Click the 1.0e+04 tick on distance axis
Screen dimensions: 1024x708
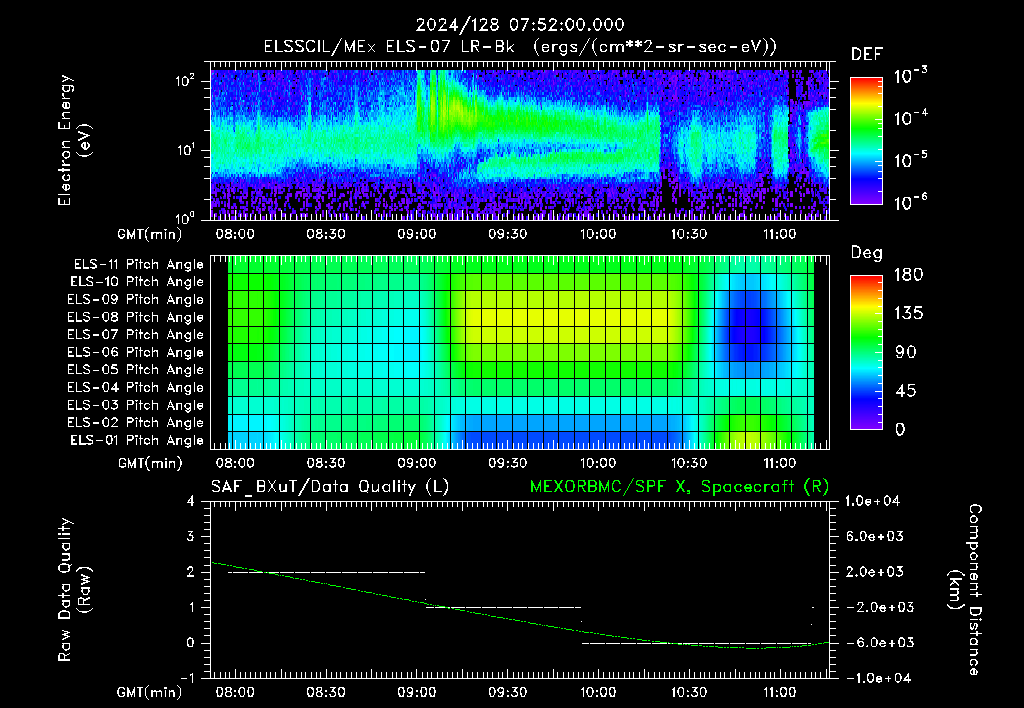pyautogui.click(x=872, y=501)
